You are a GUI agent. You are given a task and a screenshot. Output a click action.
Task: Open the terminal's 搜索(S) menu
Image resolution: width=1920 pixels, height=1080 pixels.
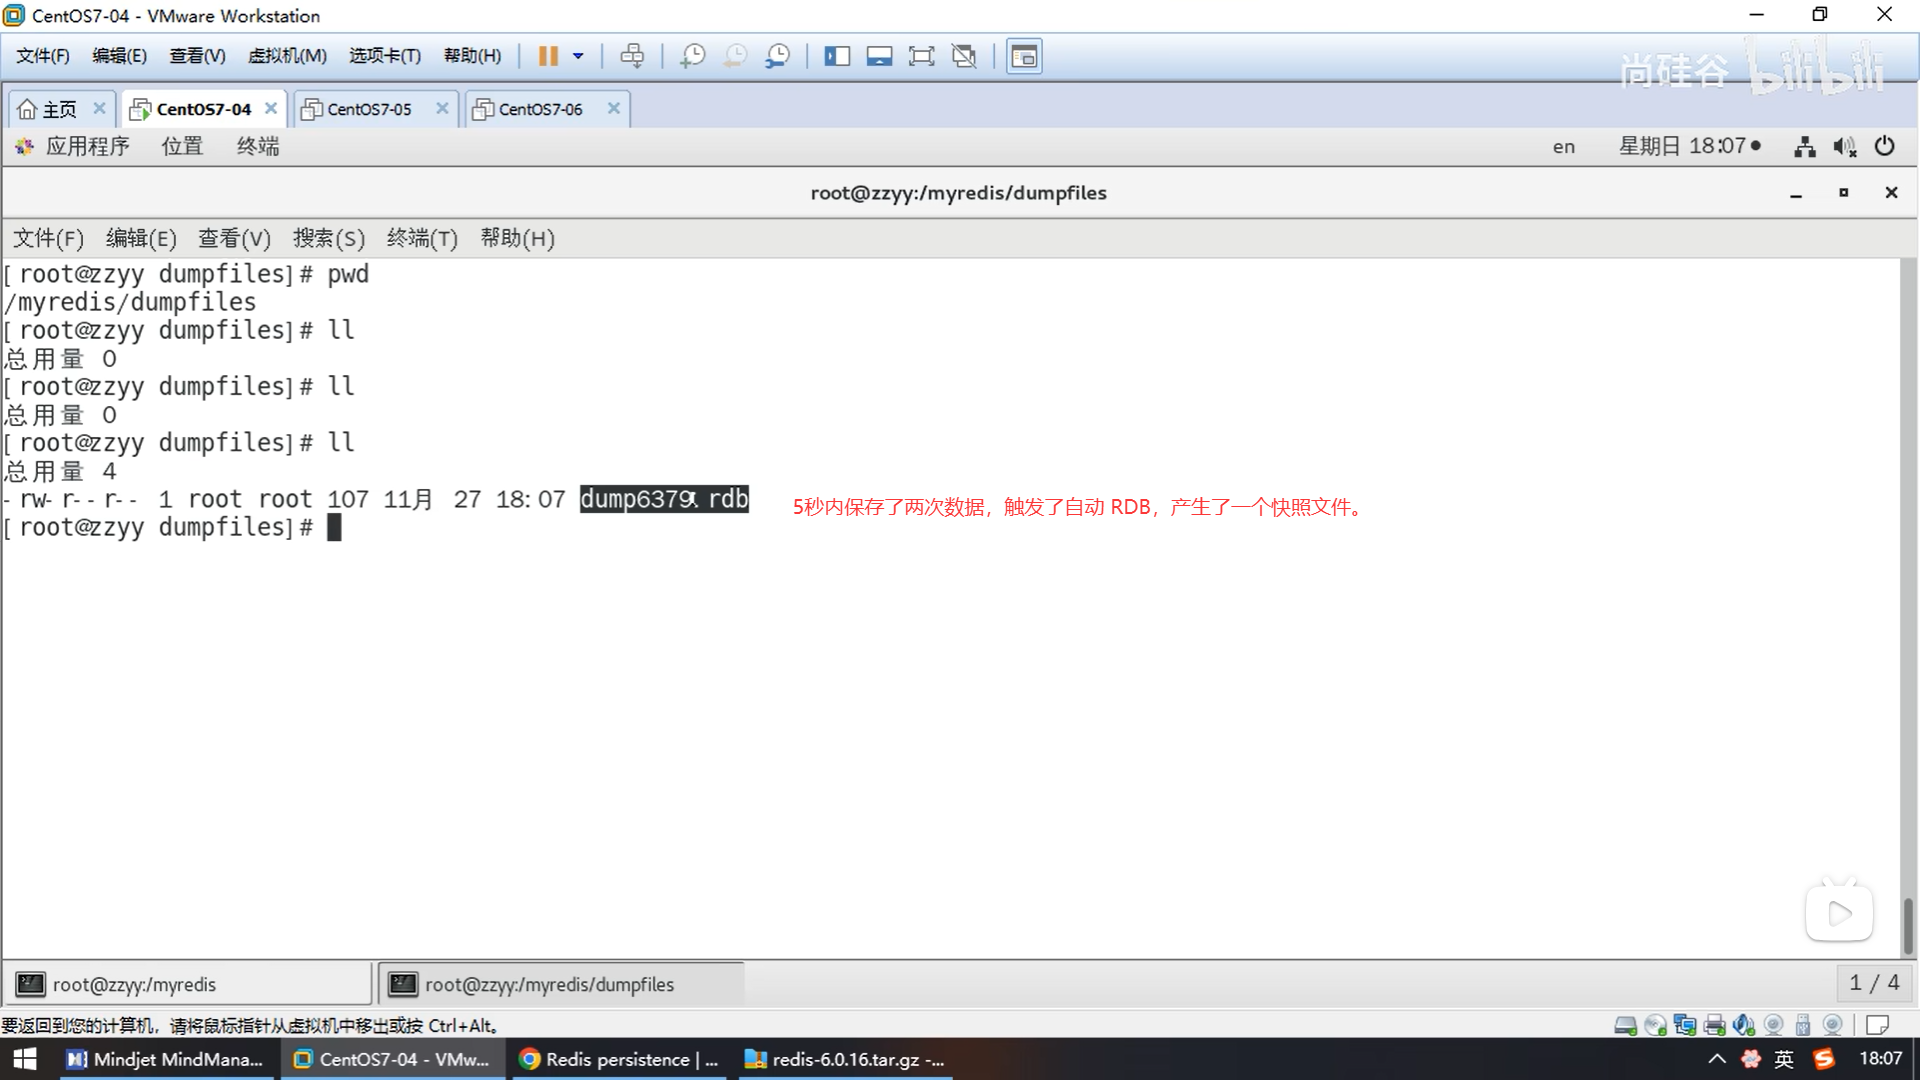click(x=328, y=238)
